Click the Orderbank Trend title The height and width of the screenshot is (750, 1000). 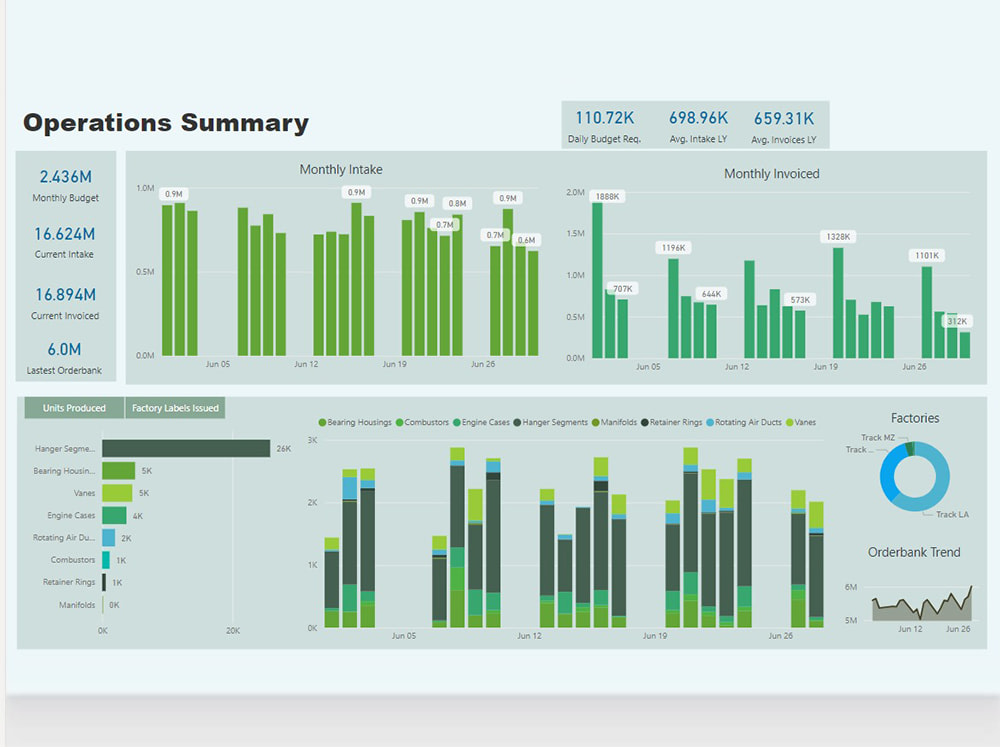[914, 552]
